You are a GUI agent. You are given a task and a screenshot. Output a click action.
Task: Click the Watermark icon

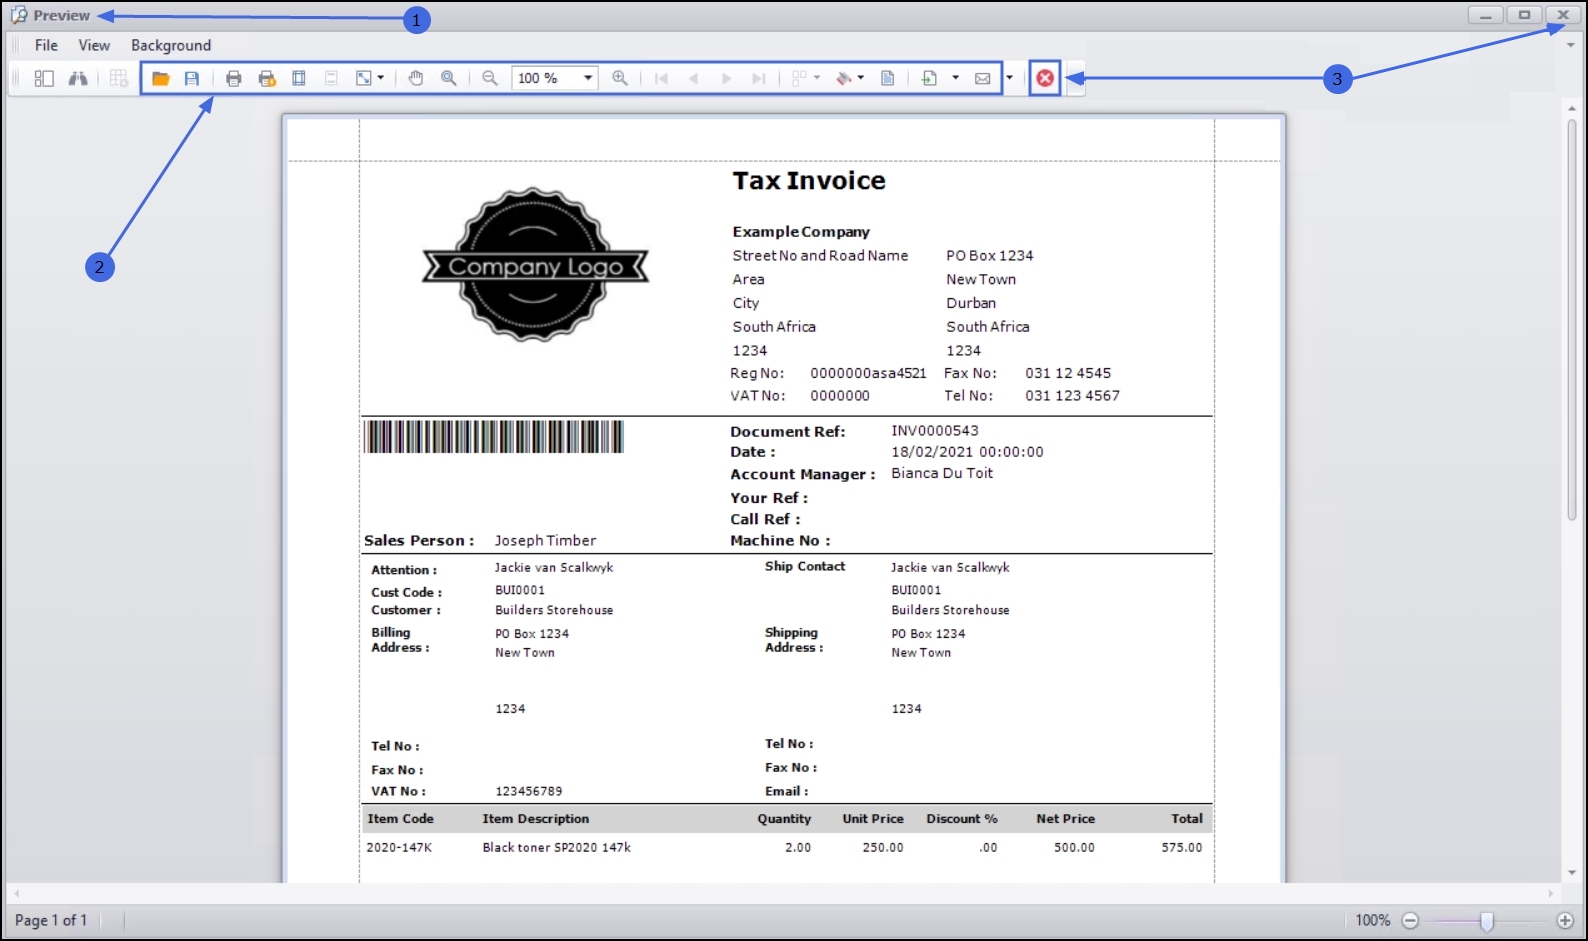tap(887, 78)
